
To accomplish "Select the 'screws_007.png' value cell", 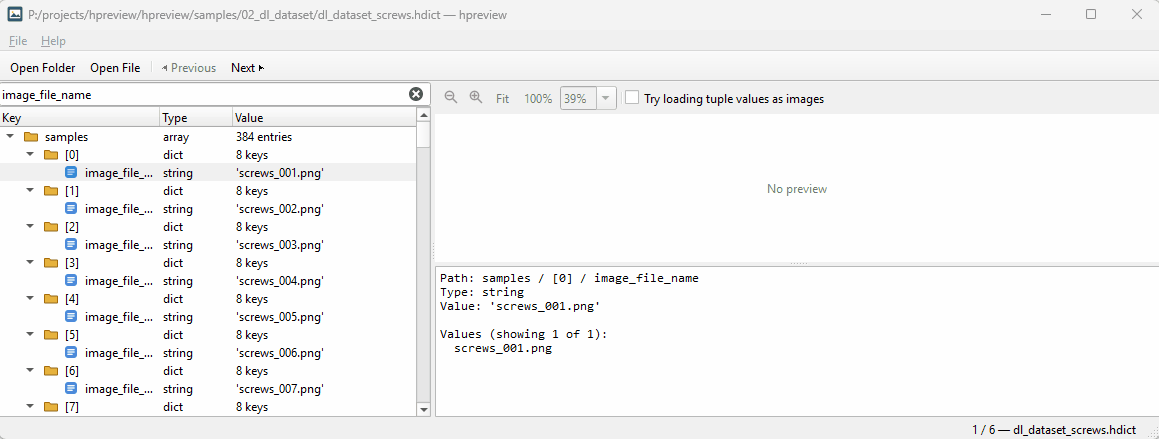I will point(279,389).
